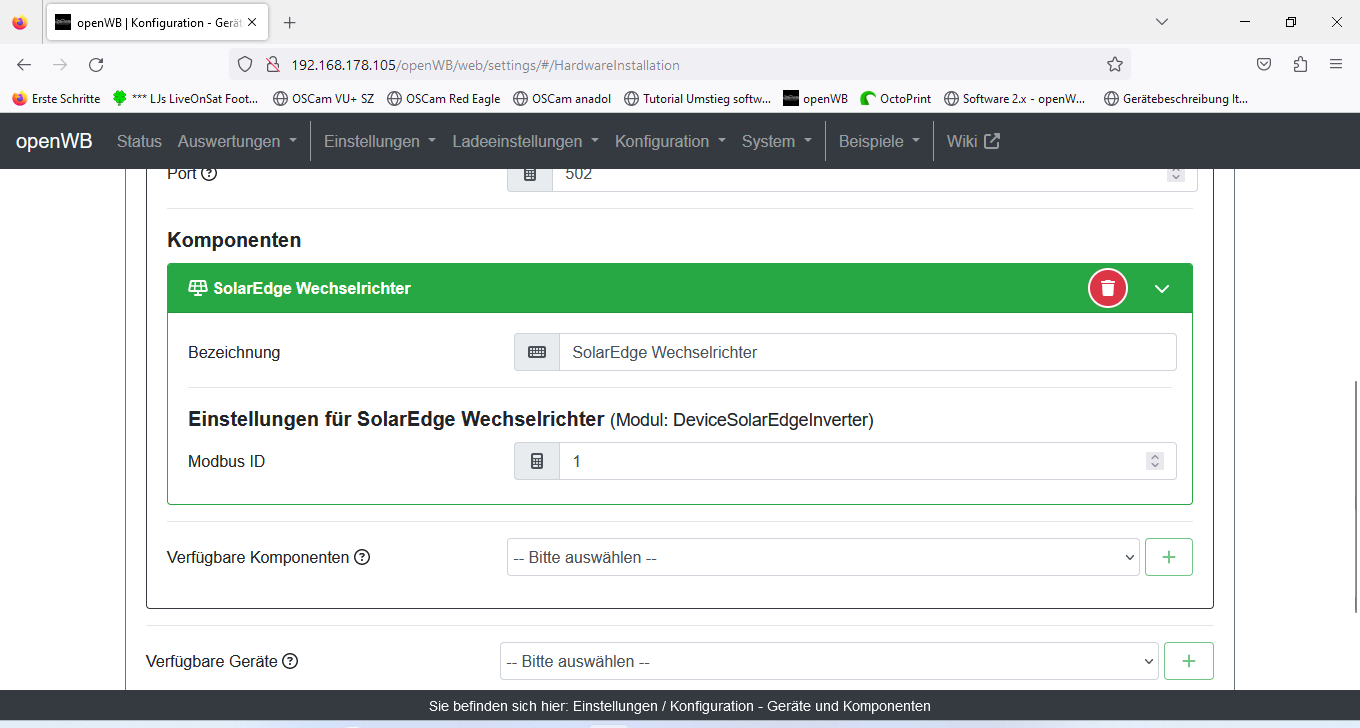Open Firefox View from the title bar
This screenshot has width=1360, height=728.
20,22
